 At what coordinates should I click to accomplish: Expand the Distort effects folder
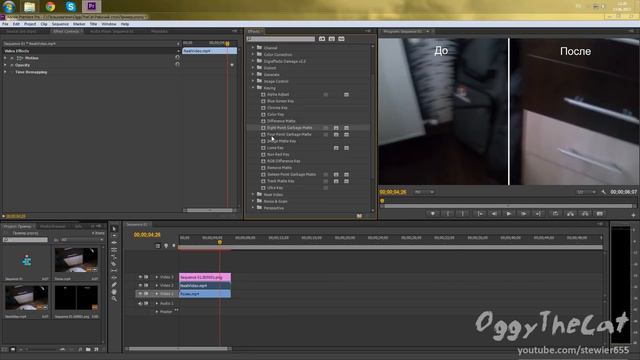(253, 68)
